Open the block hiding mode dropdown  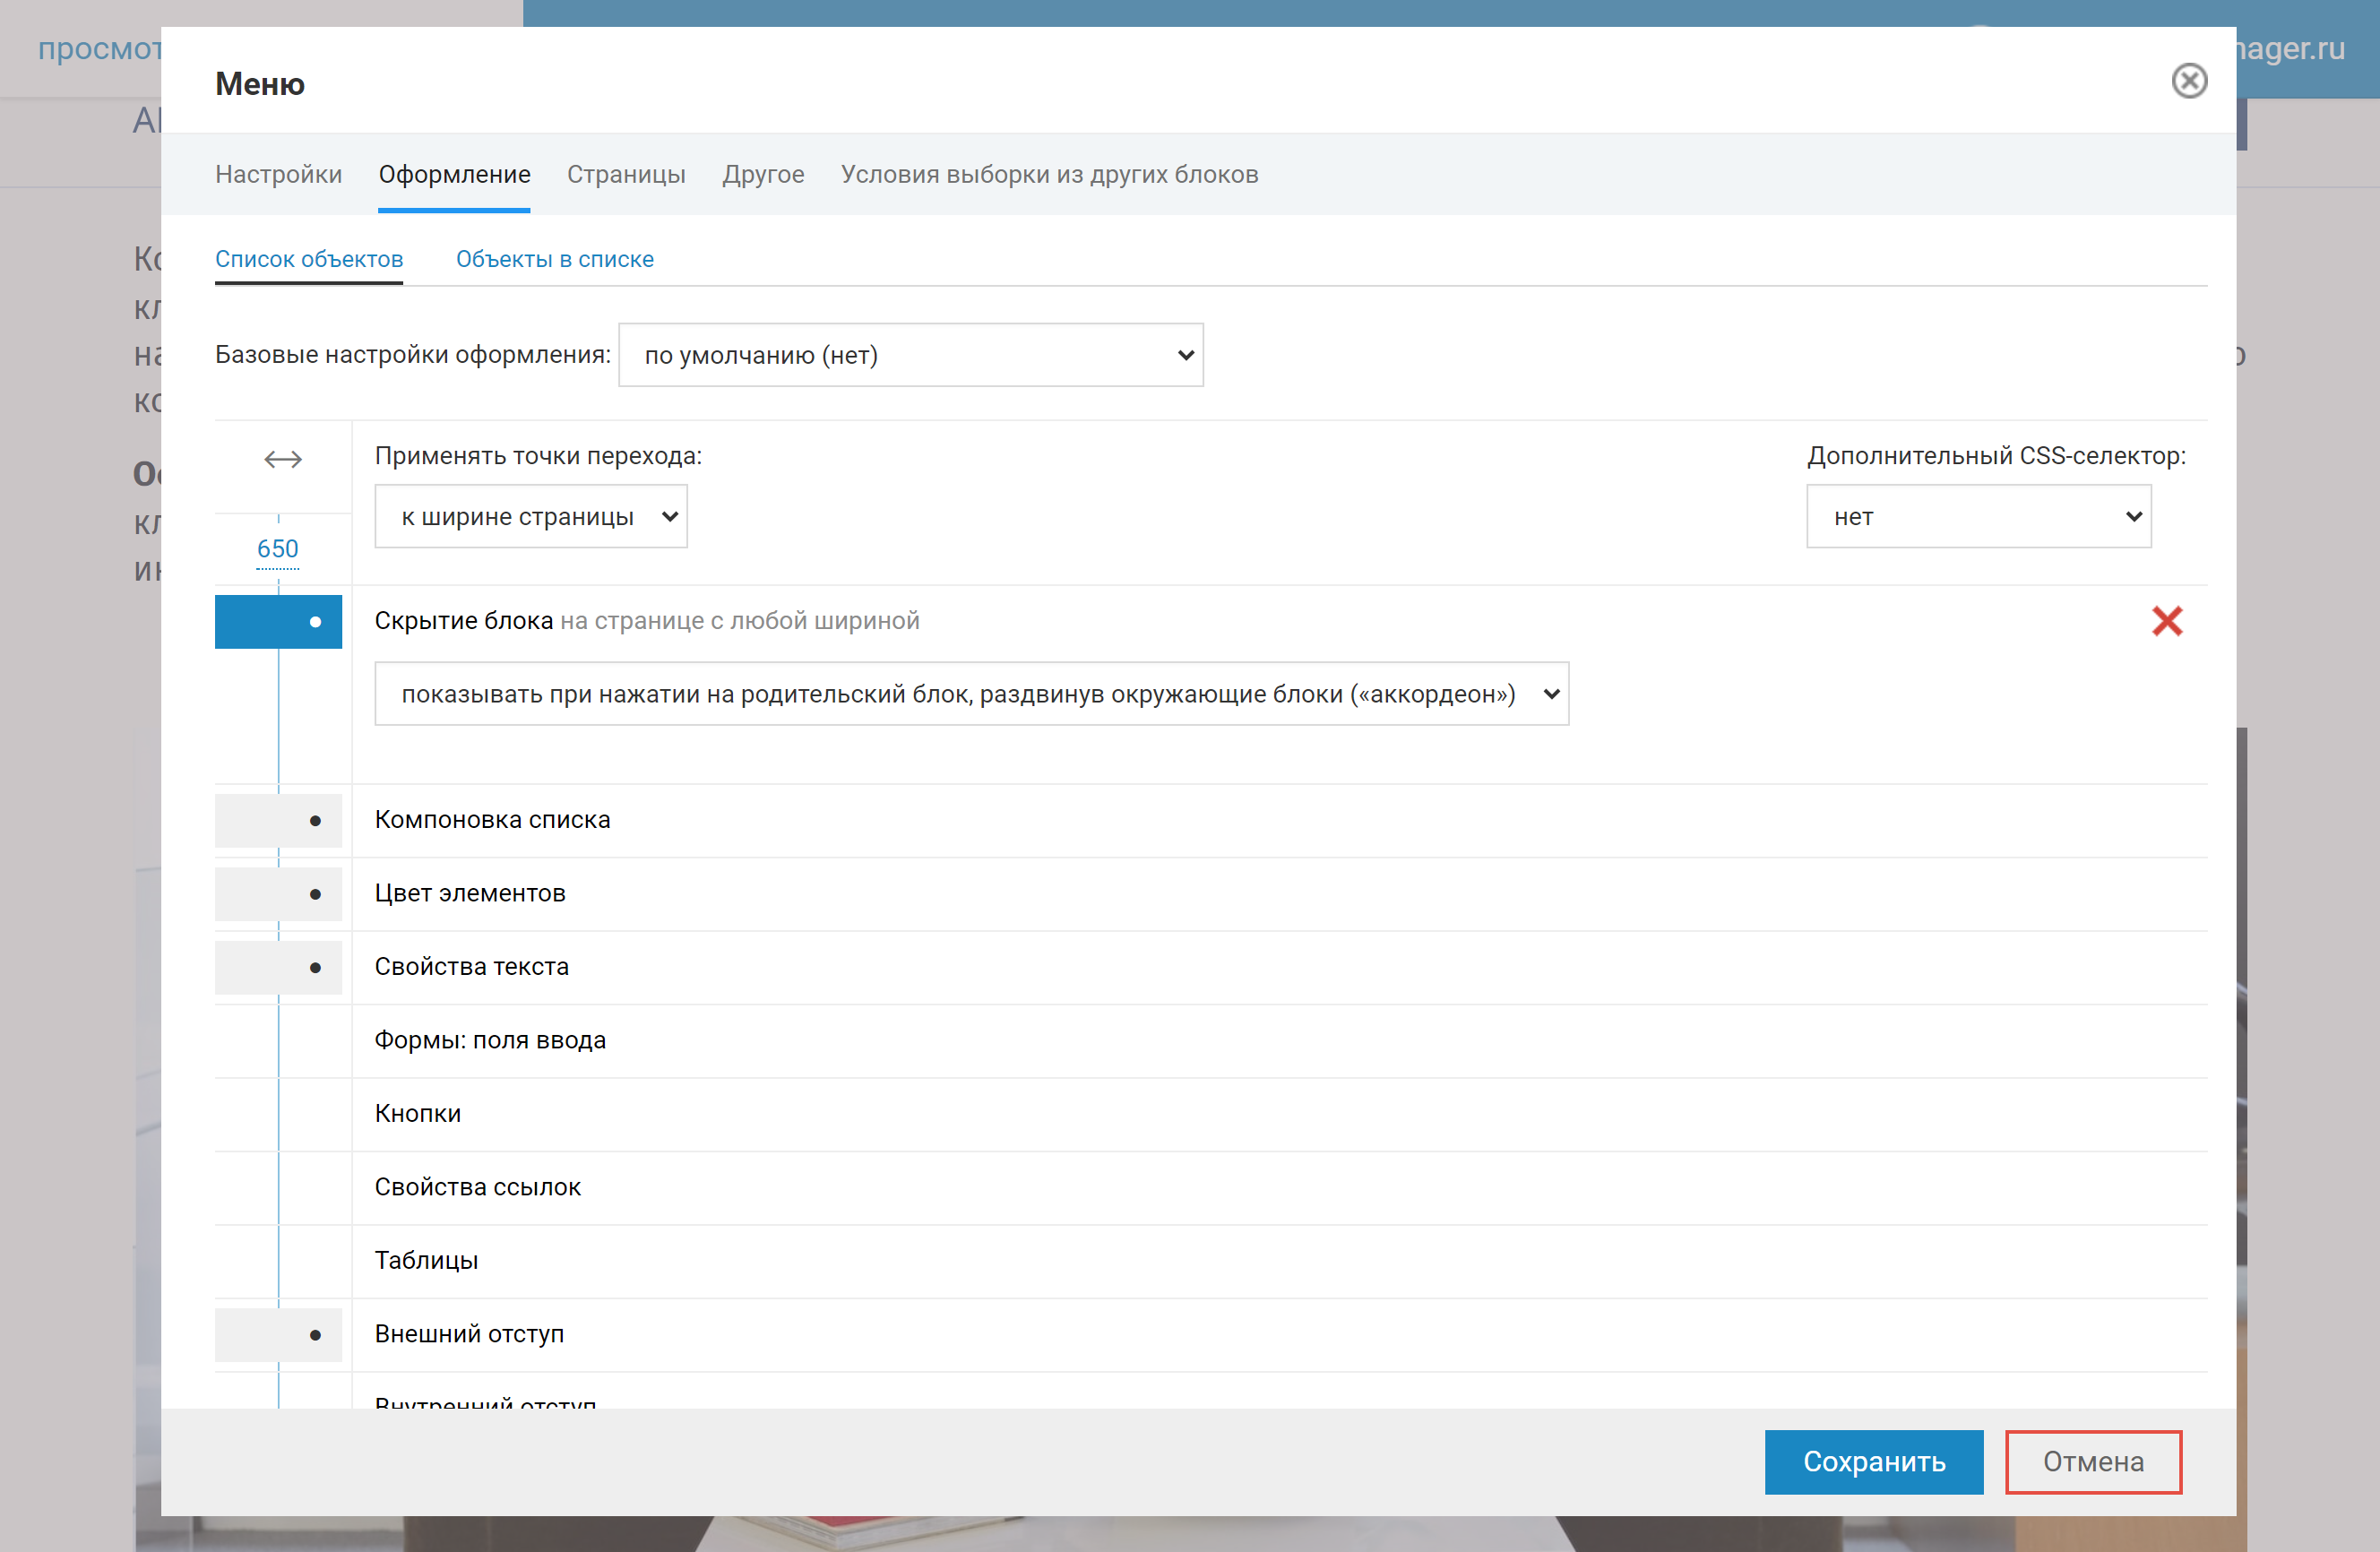(970, 694)
